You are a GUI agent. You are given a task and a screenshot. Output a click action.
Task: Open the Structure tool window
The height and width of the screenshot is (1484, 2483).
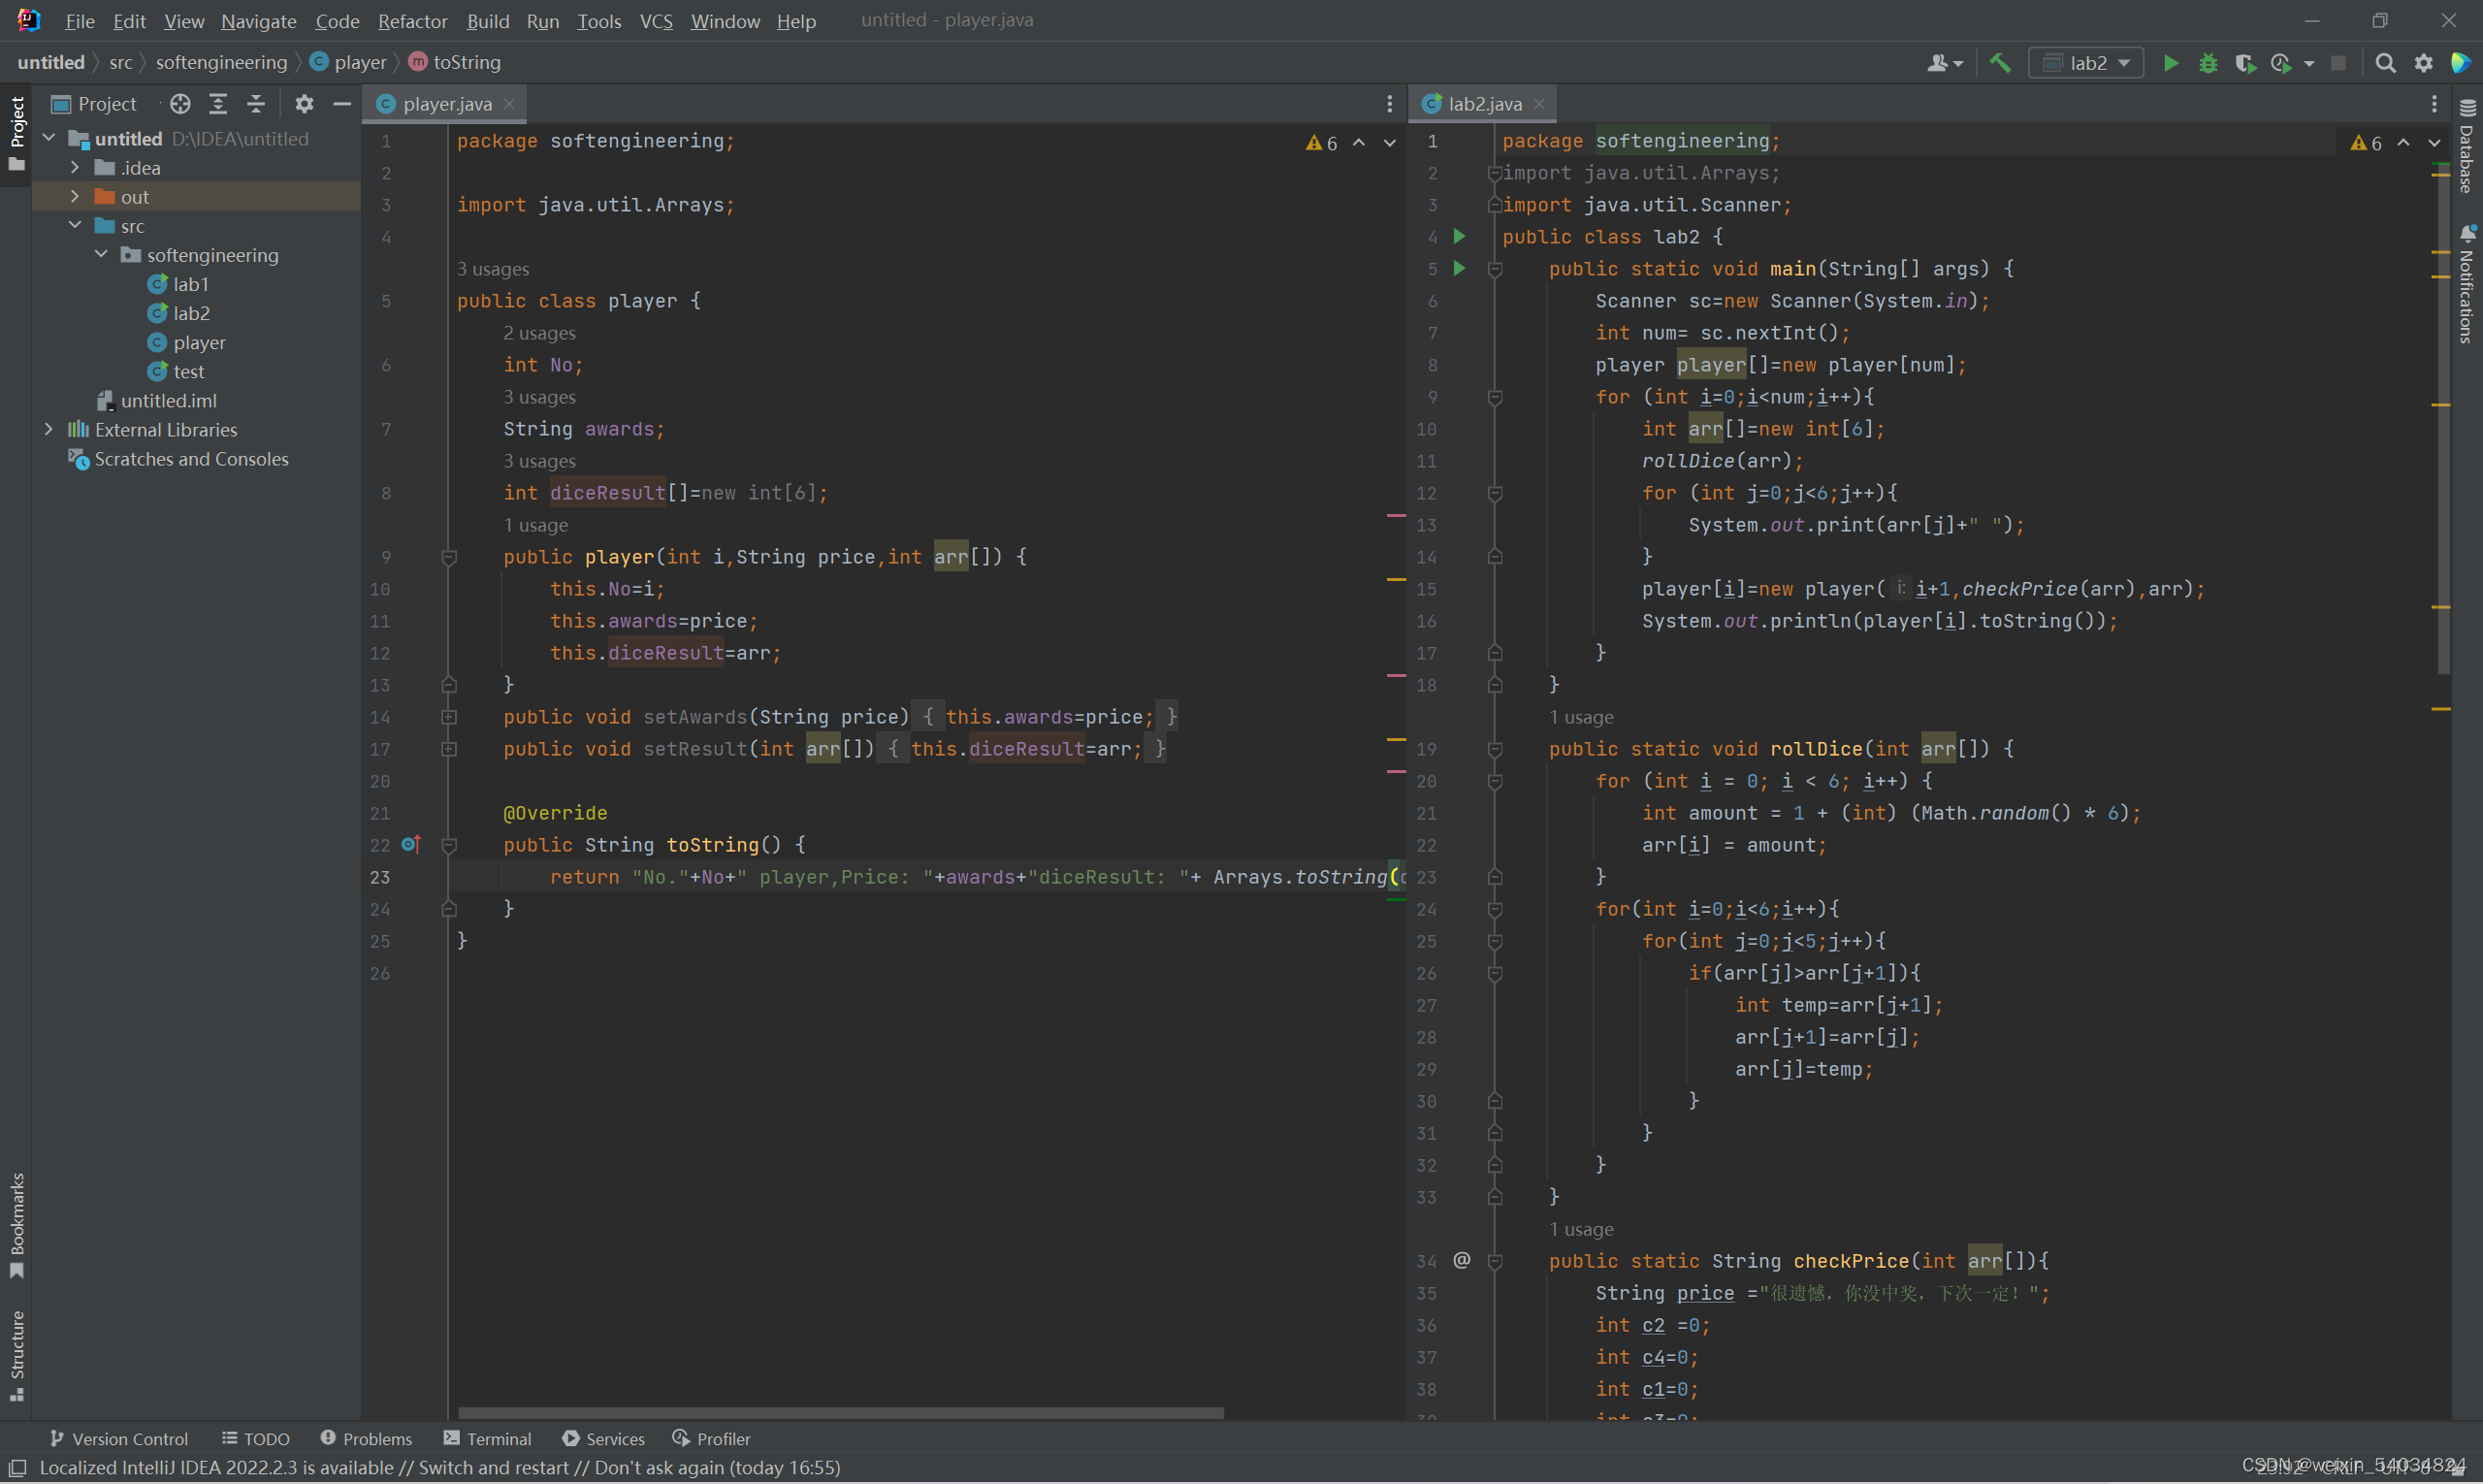[x=17, y=1355]
